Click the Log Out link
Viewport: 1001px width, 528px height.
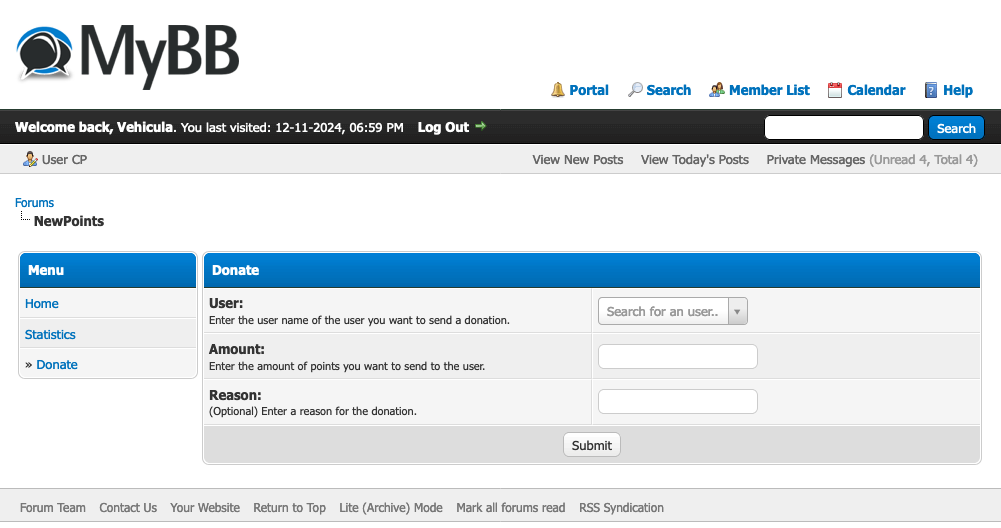pos(443,127)
